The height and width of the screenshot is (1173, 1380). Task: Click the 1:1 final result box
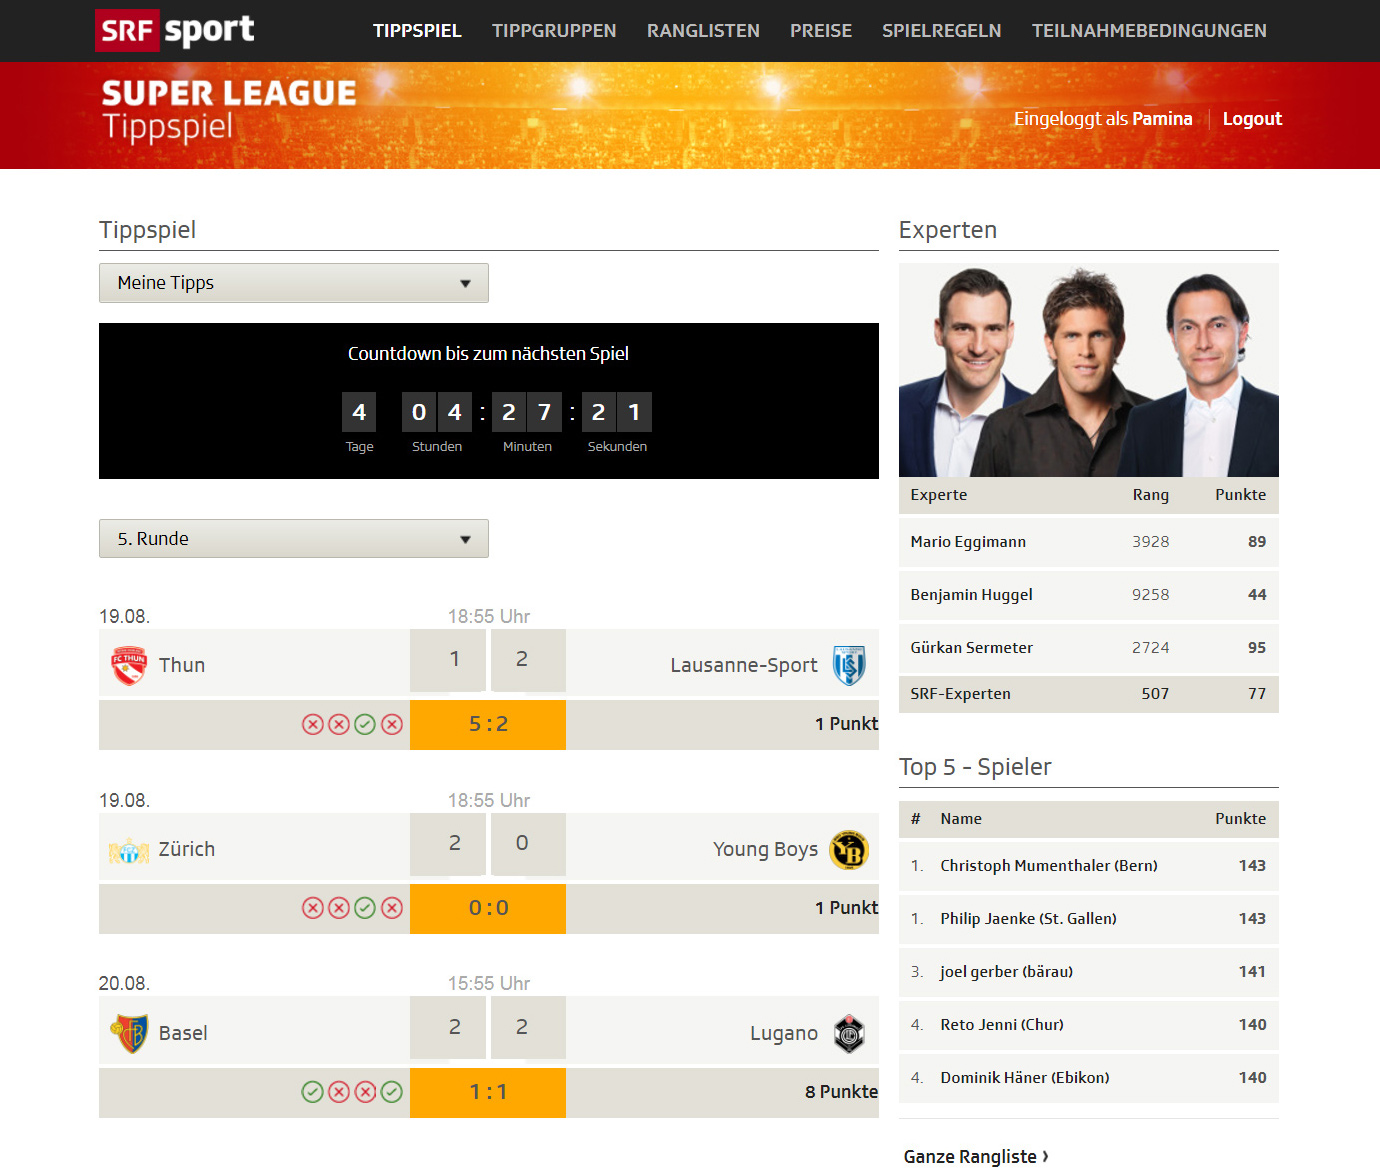click(x=488, y=1093)
